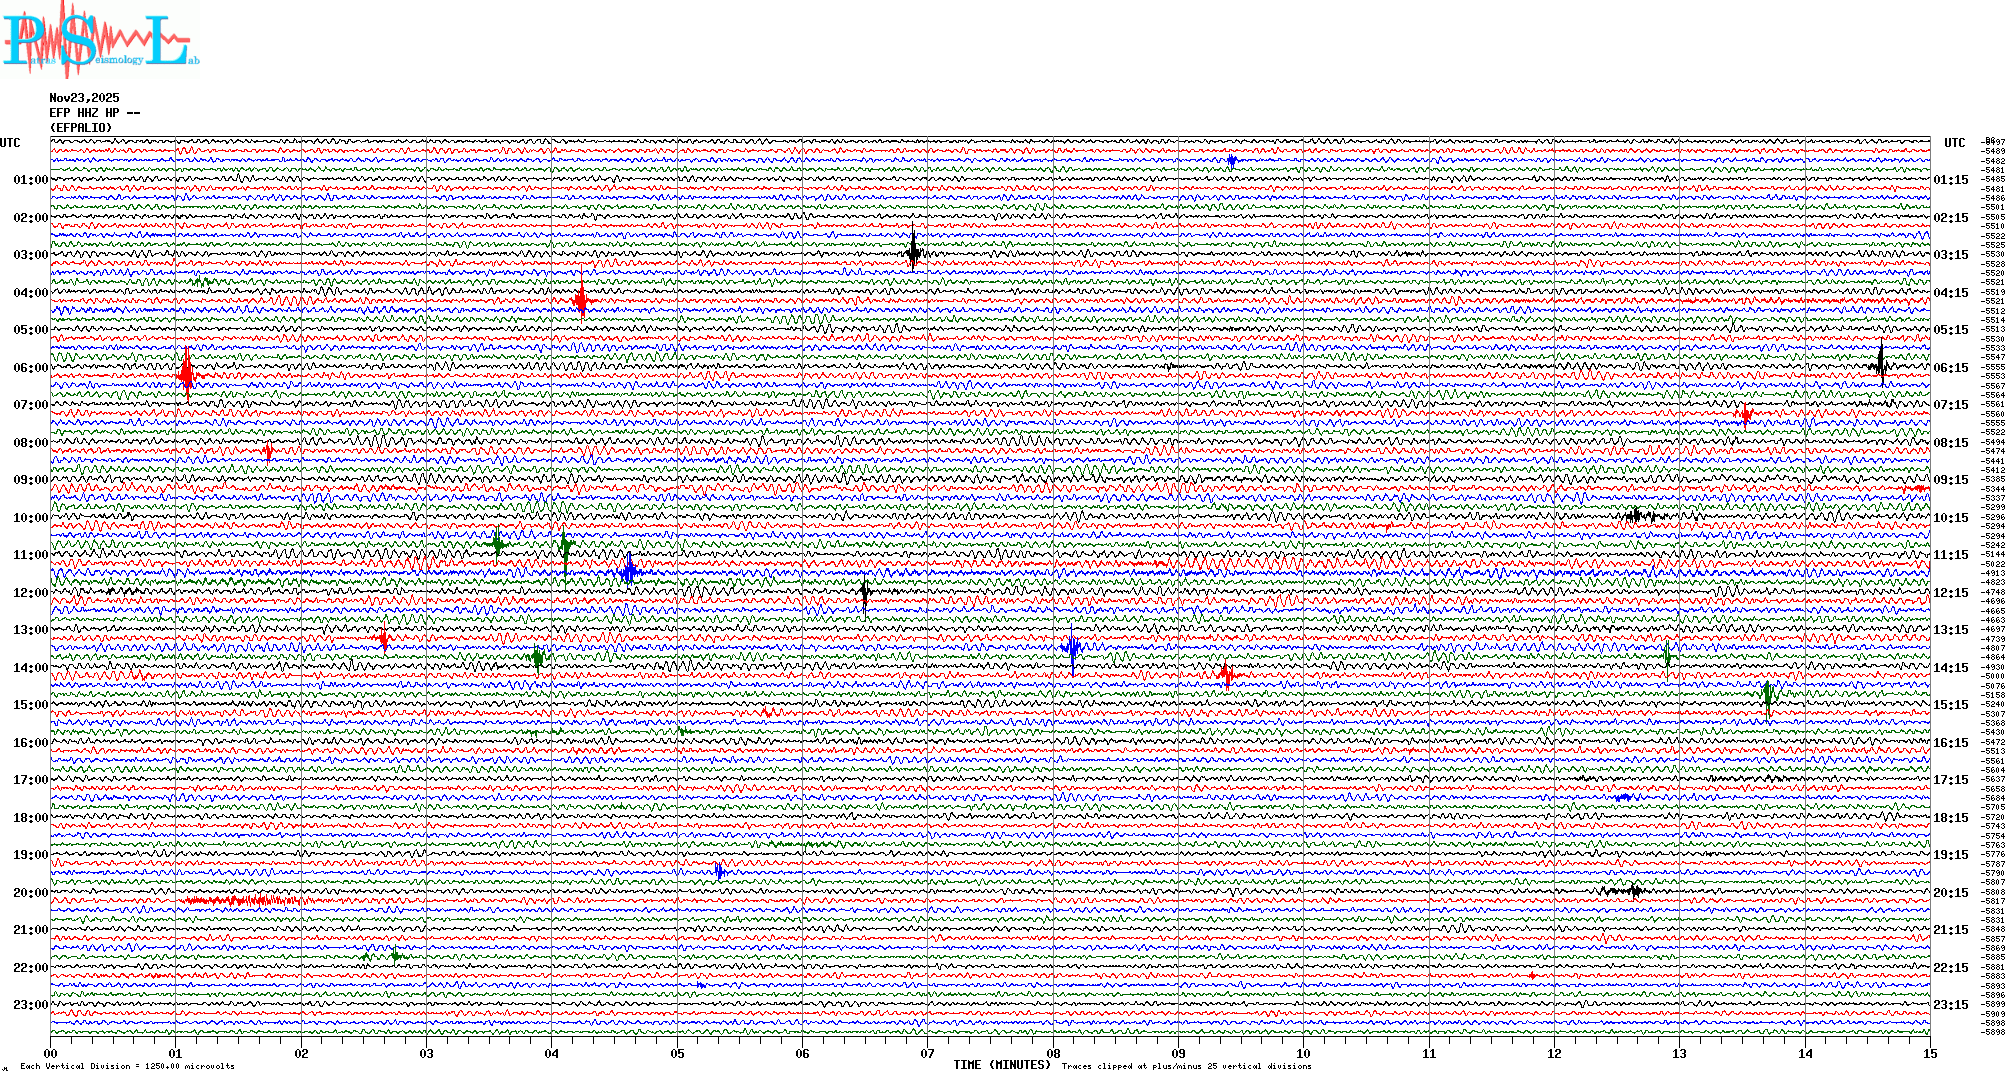Click the PSL Seismology Lab logo
Viewport: 2010px width, 1080px height.
tap(98, 40)
